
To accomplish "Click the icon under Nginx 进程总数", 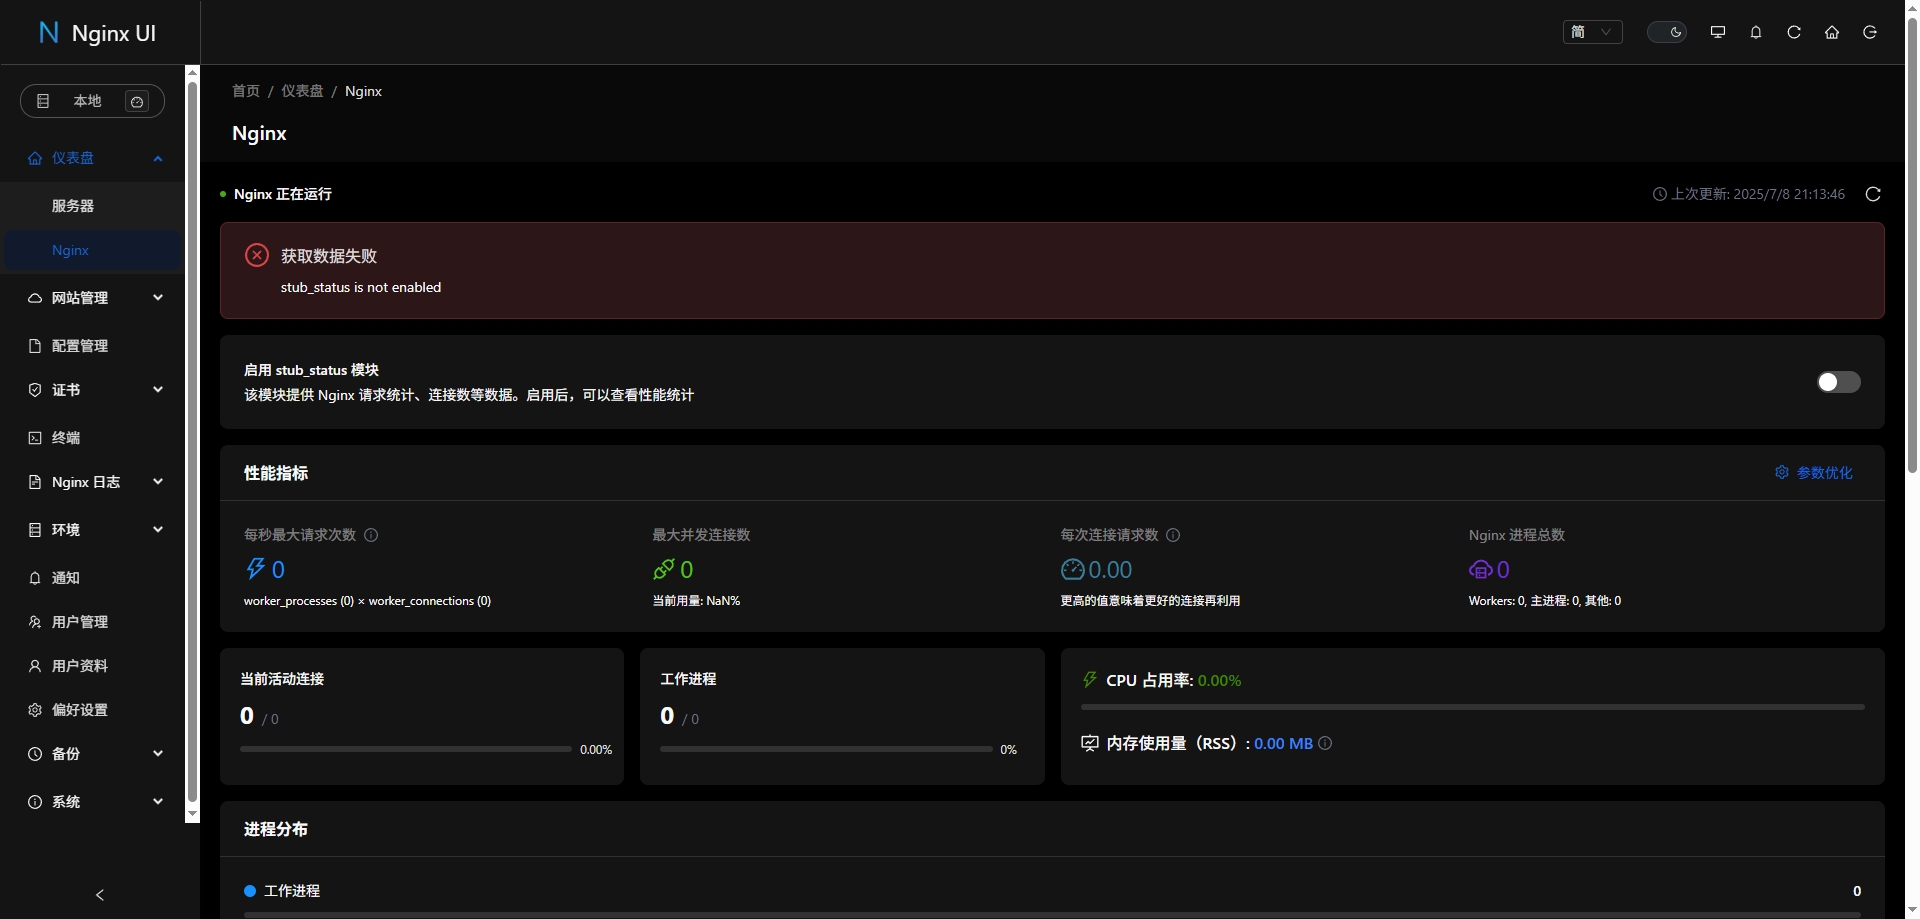I will tap(1480, 569).
